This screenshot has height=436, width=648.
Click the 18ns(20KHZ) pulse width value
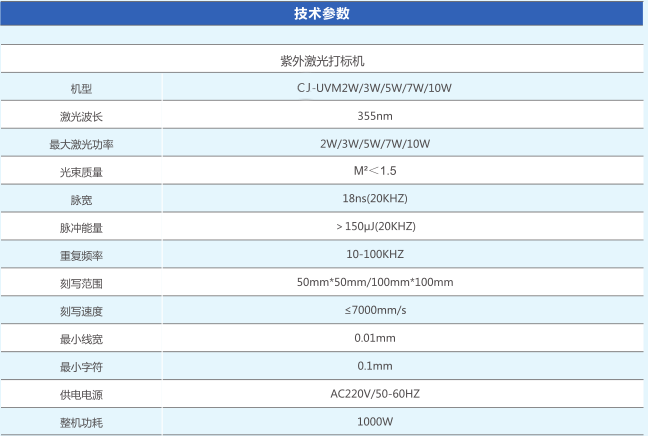click(x=375, y=198)
